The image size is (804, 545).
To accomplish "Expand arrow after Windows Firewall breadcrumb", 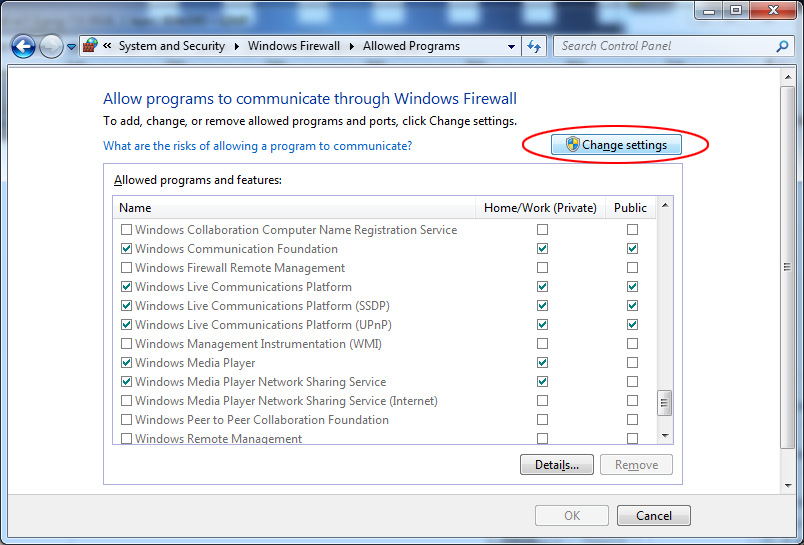I will [352, 46].
